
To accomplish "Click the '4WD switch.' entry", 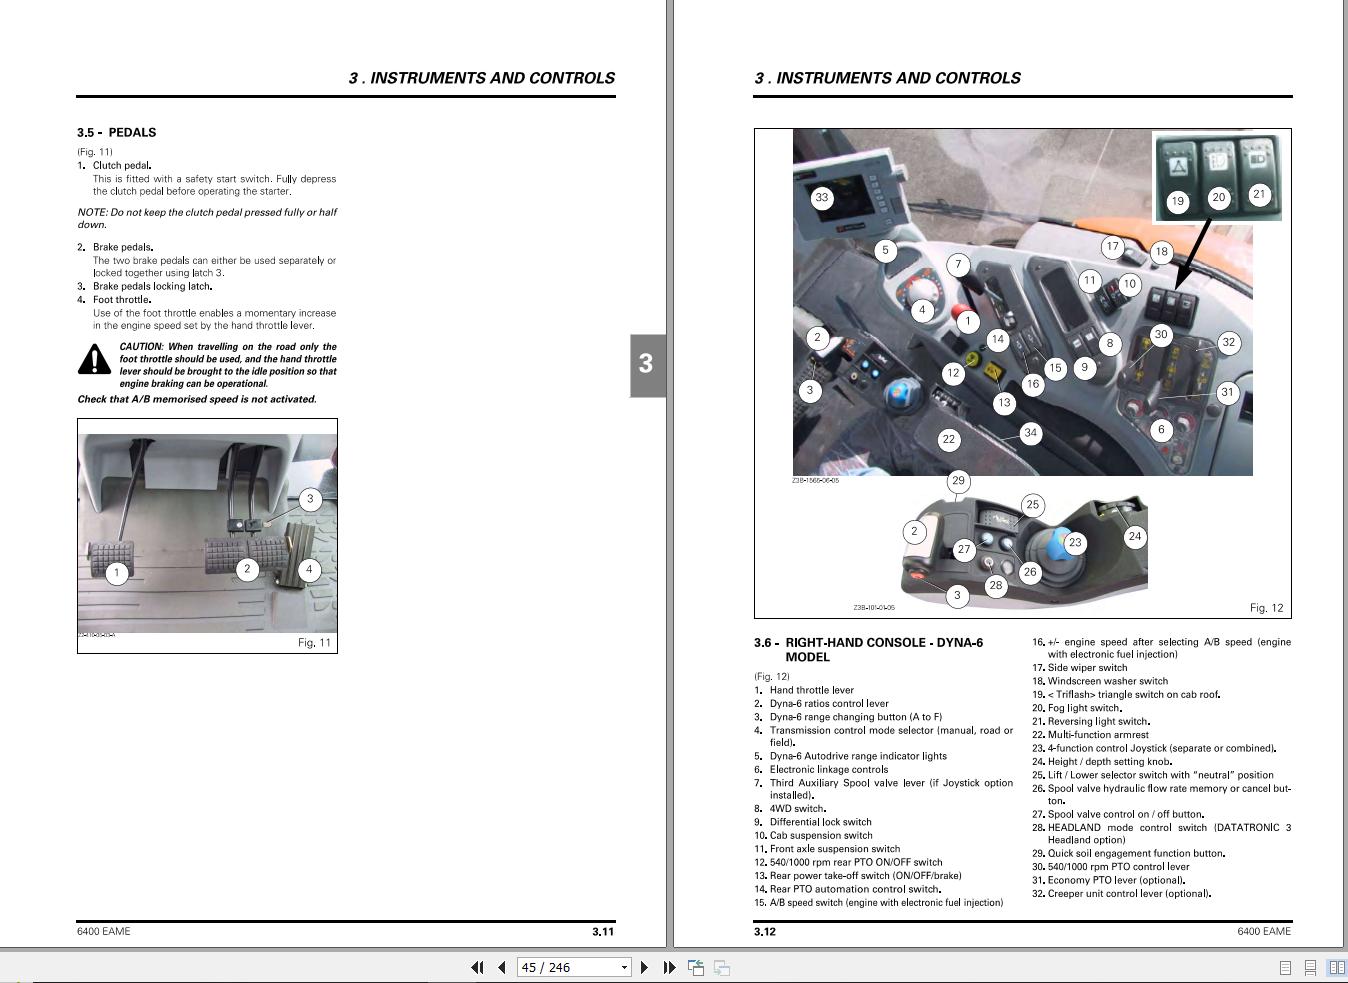I will 797,809.
